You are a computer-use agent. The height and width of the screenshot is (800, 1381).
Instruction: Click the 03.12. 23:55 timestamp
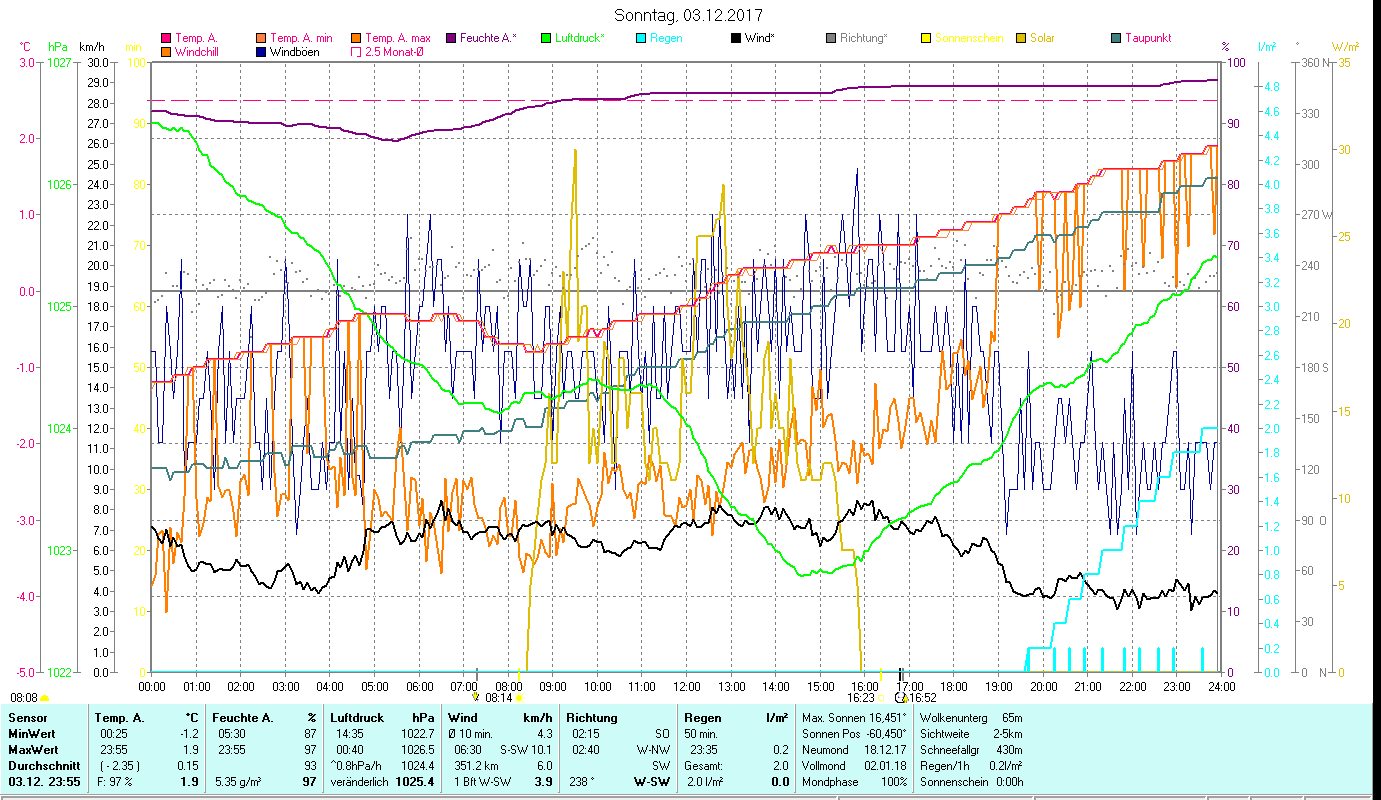43,782
